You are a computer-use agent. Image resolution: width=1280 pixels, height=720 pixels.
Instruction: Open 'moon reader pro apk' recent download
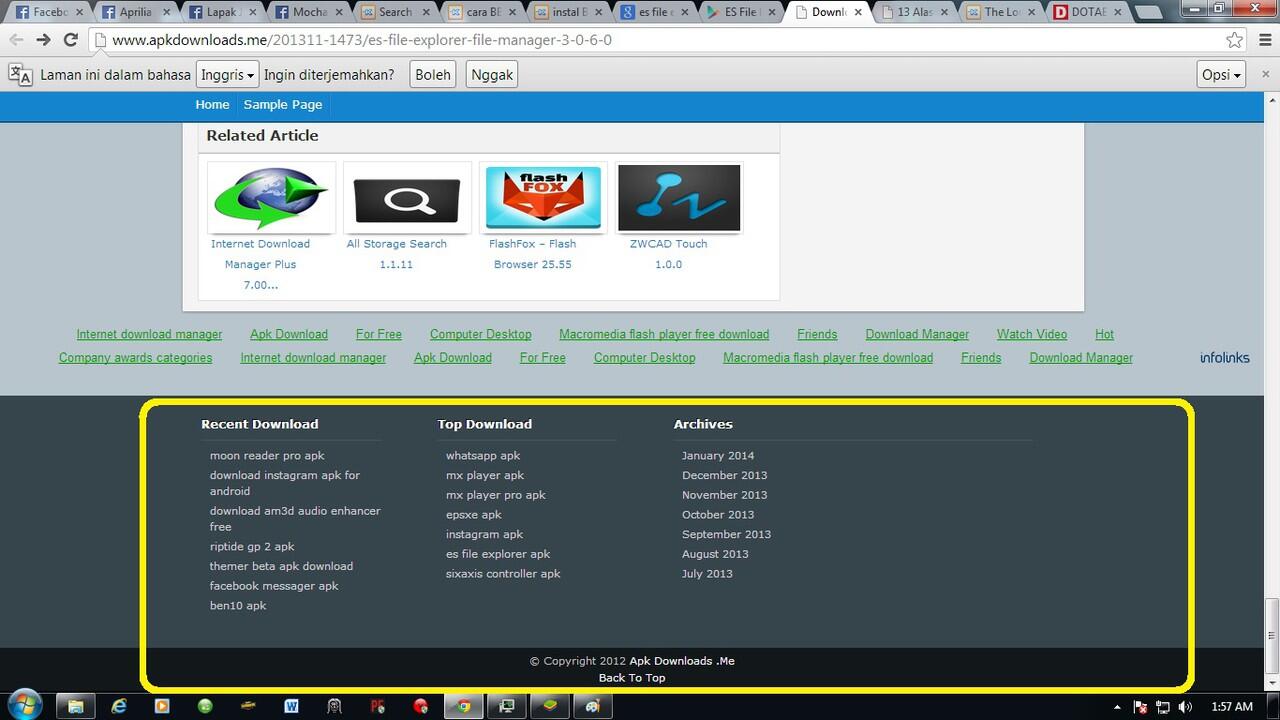click(x=267, y=455)
